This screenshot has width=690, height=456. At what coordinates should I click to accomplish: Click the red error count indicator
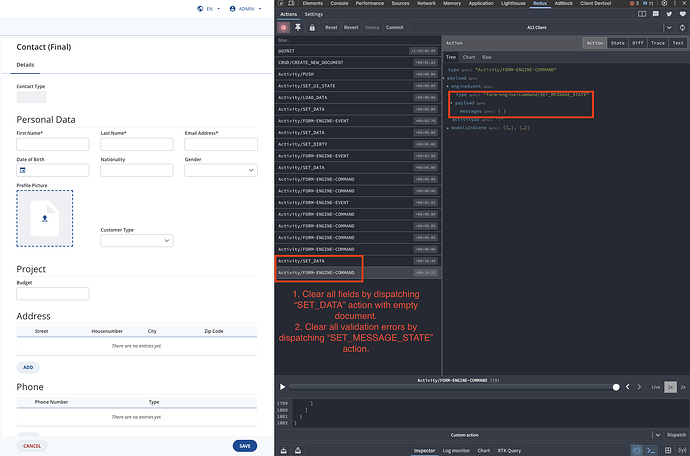pyautogui.click(x=634, y=3)
